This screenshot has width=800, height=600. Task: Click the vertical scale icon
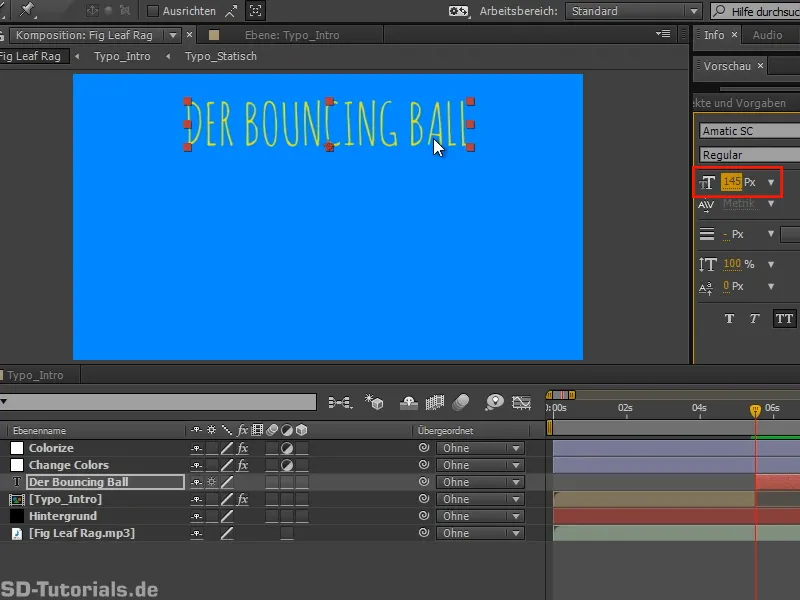coord(708,264)
